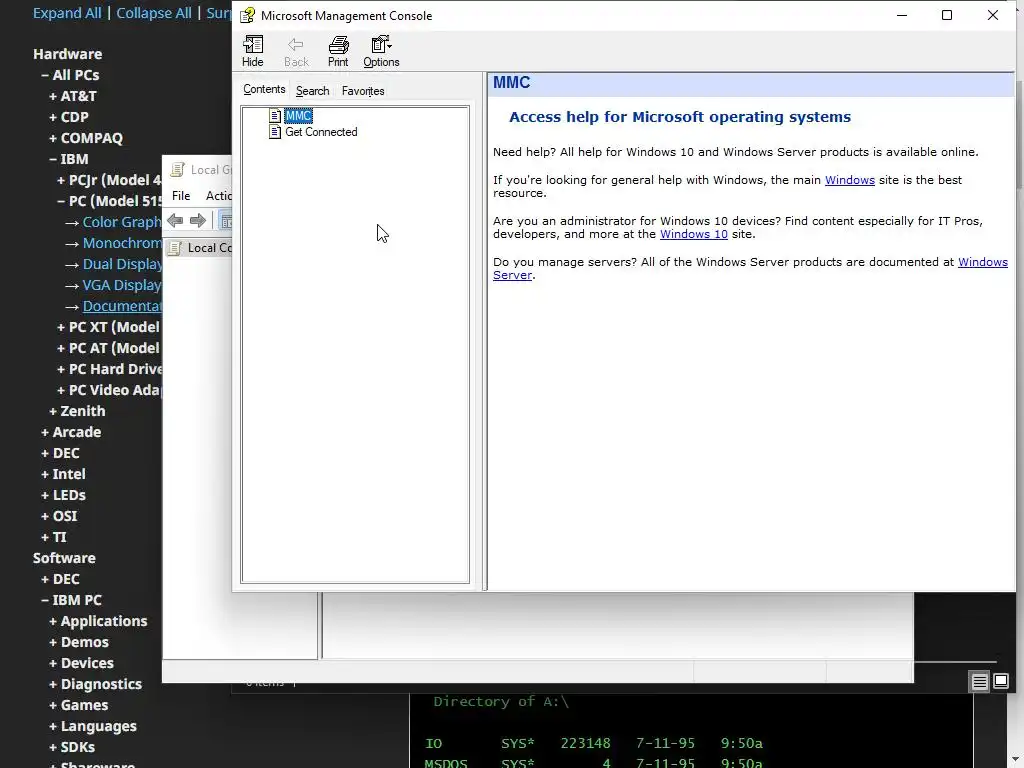
Task: Expand the Applications software node
Action: tap(98, 621)
